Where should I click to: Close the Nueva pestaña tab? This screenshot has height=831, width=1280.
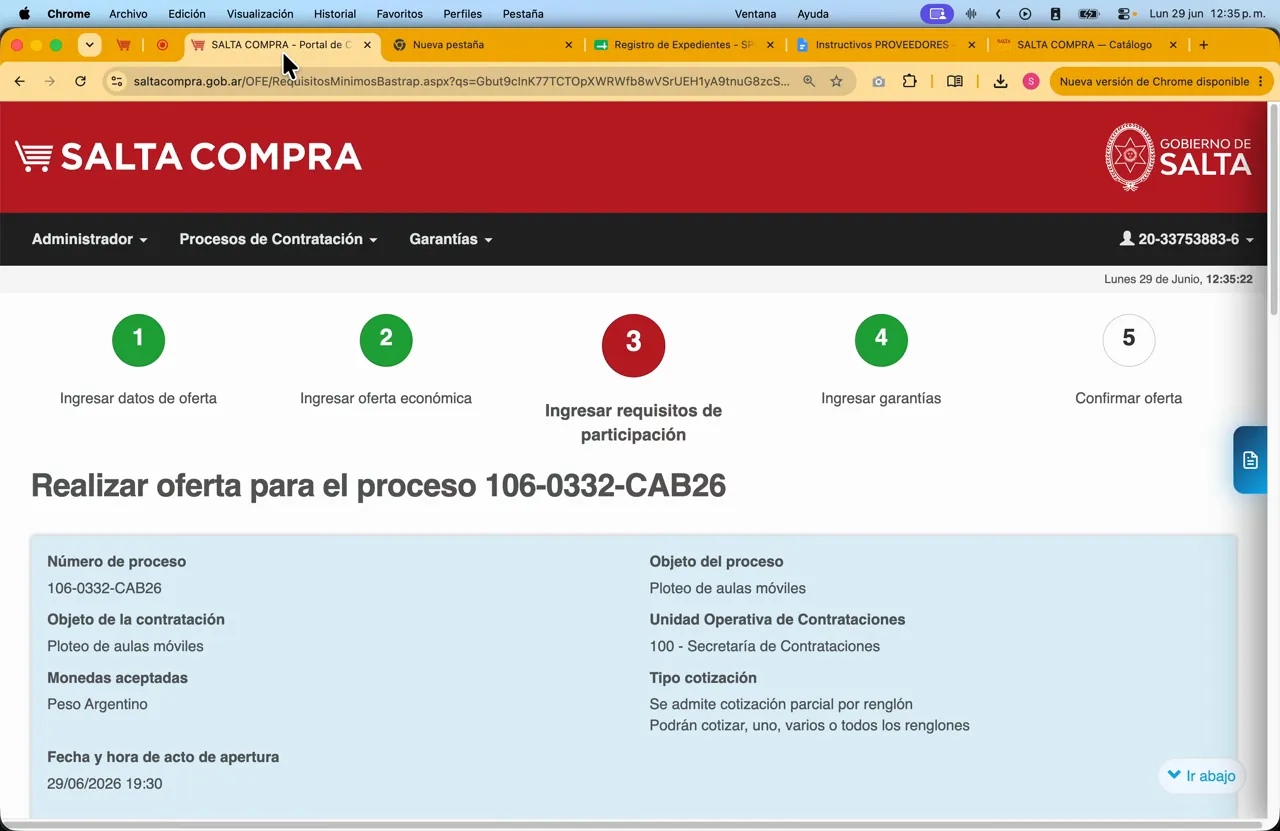pos(569,45)
